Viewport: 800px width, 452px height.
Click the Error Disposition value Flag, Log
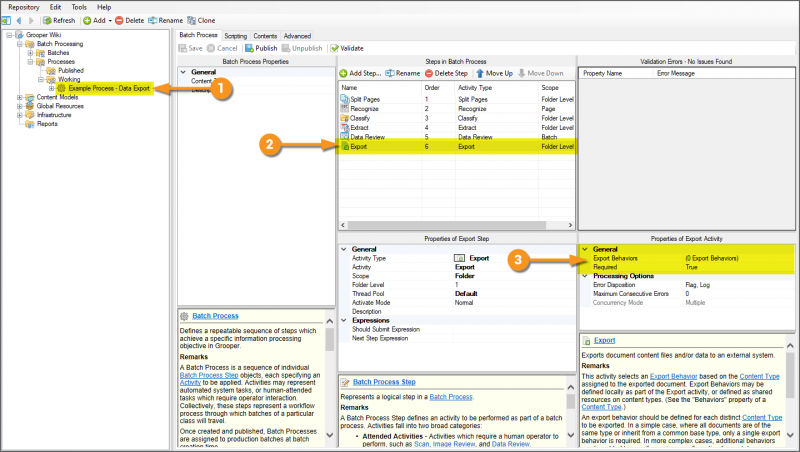coord(697,285)
